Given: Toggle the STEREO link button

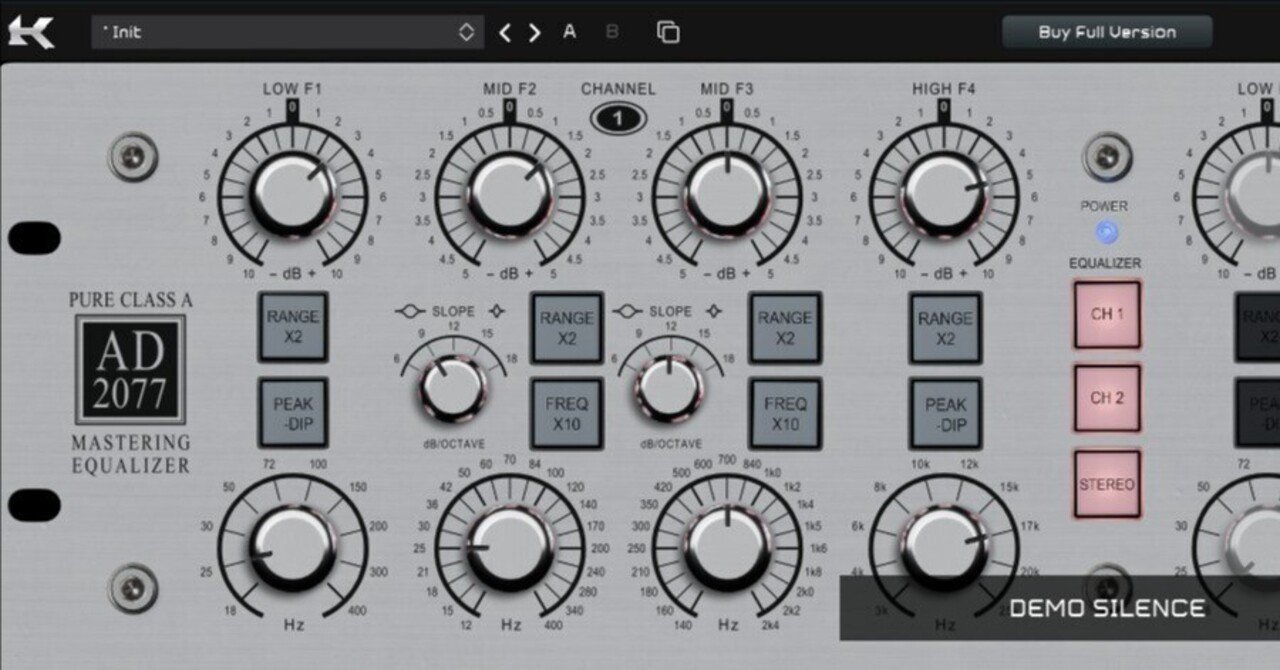Looking at the screenshot, I should pyautogui.click(x=1107, y=484).
